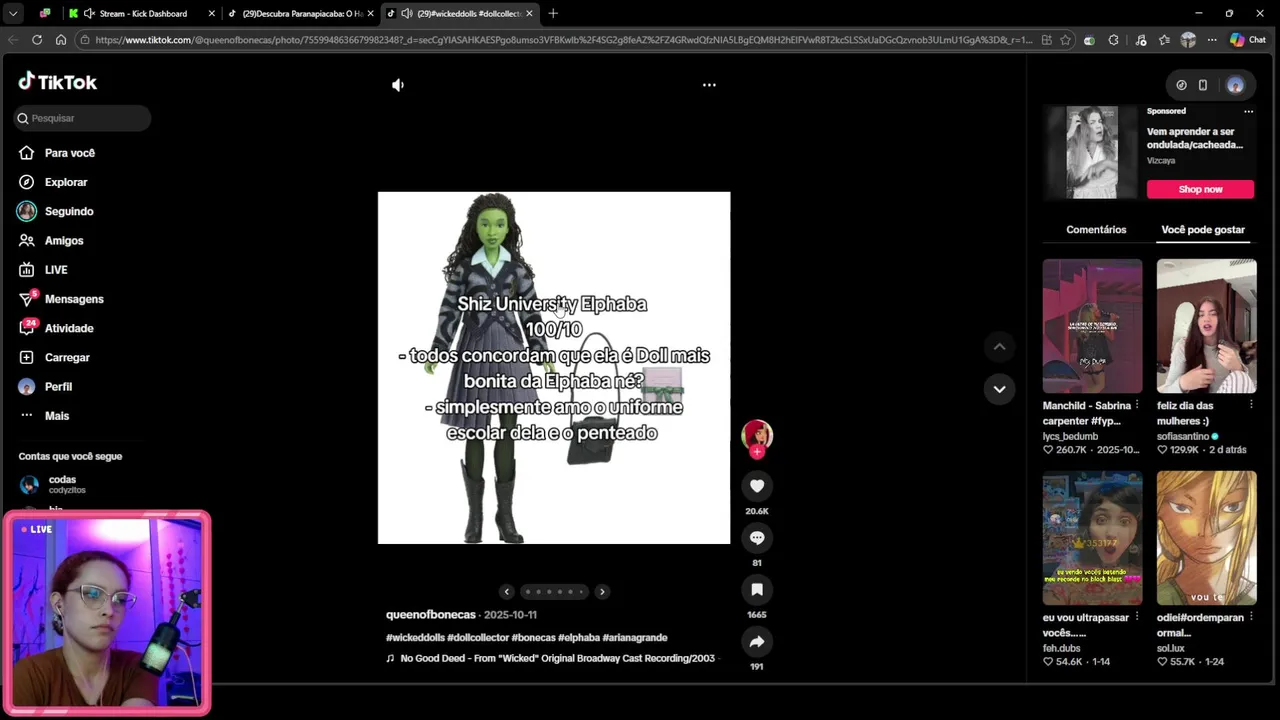The height and width of the screenshot is (720, 1280).
Task: Open browser extensions puzzle icon
Action: click(1114, 40)
